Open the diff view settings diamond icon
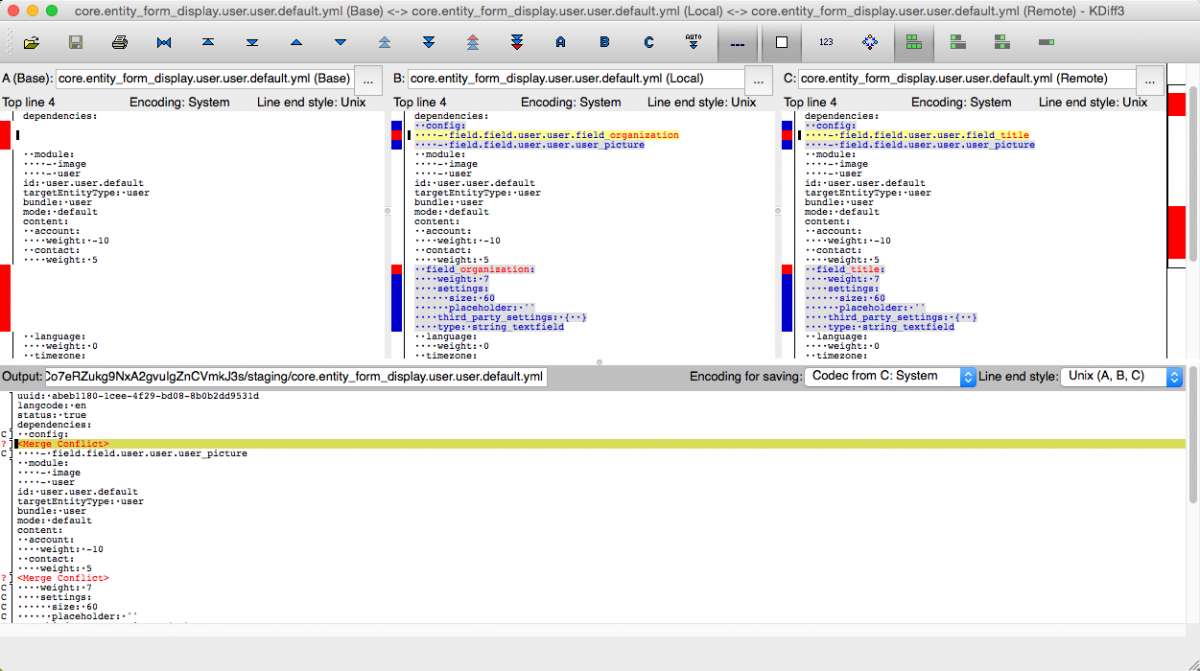The height and width of the screenshot is (671, 1200). click(x=870, y=42)
